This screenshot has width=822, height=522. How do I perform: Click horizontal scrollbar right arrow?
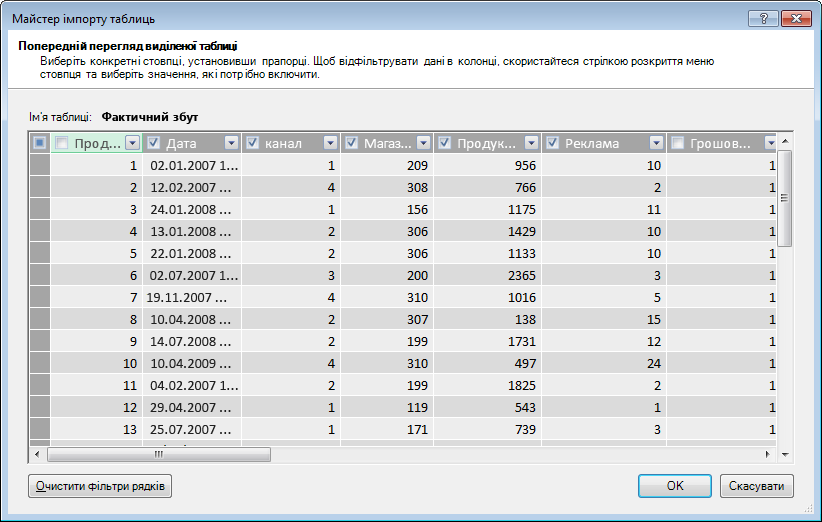(x=767, y=454)
